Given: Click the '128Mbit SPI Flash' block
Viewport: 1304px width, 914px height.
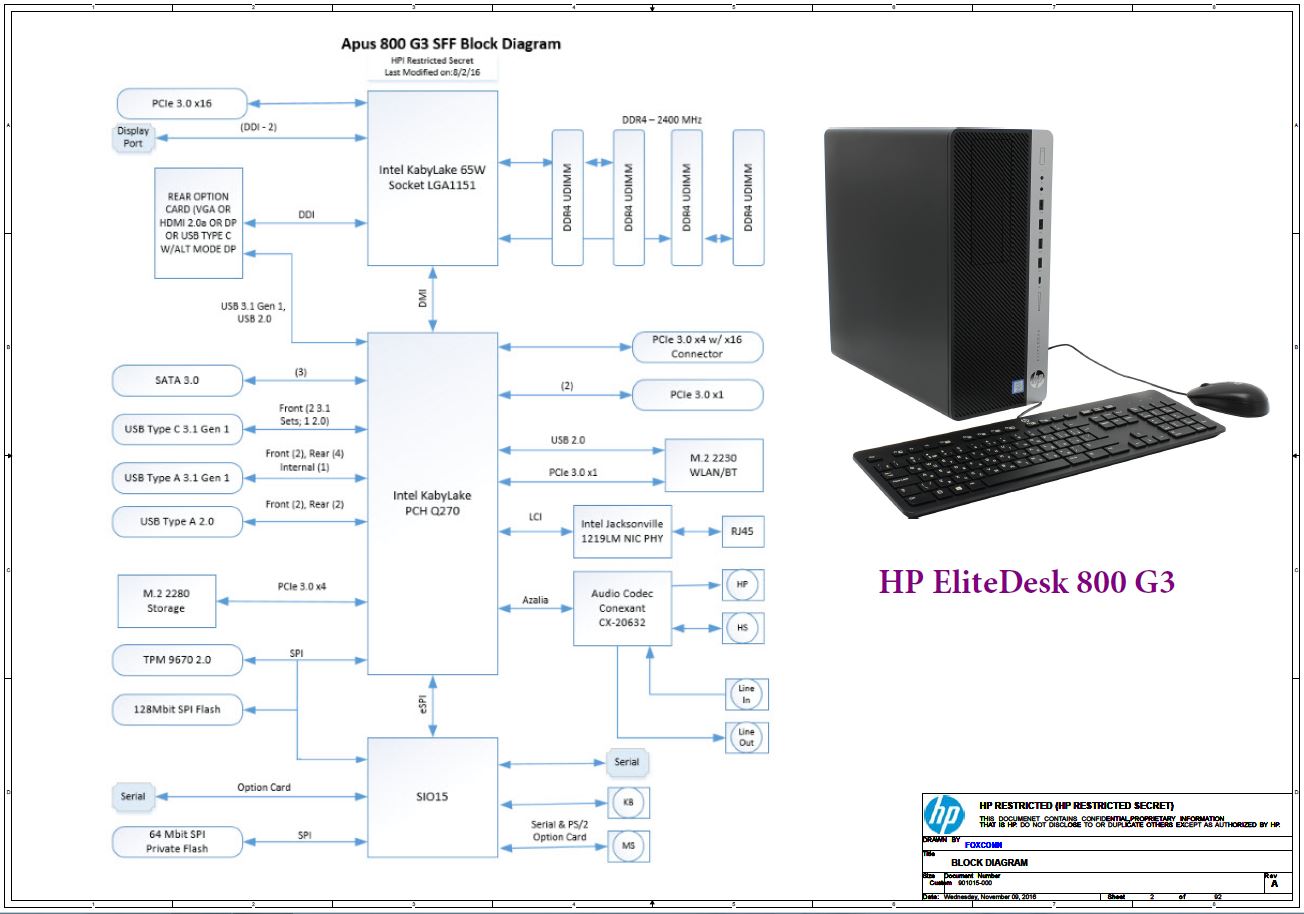Looking at the screenshot, I should 178,710.
